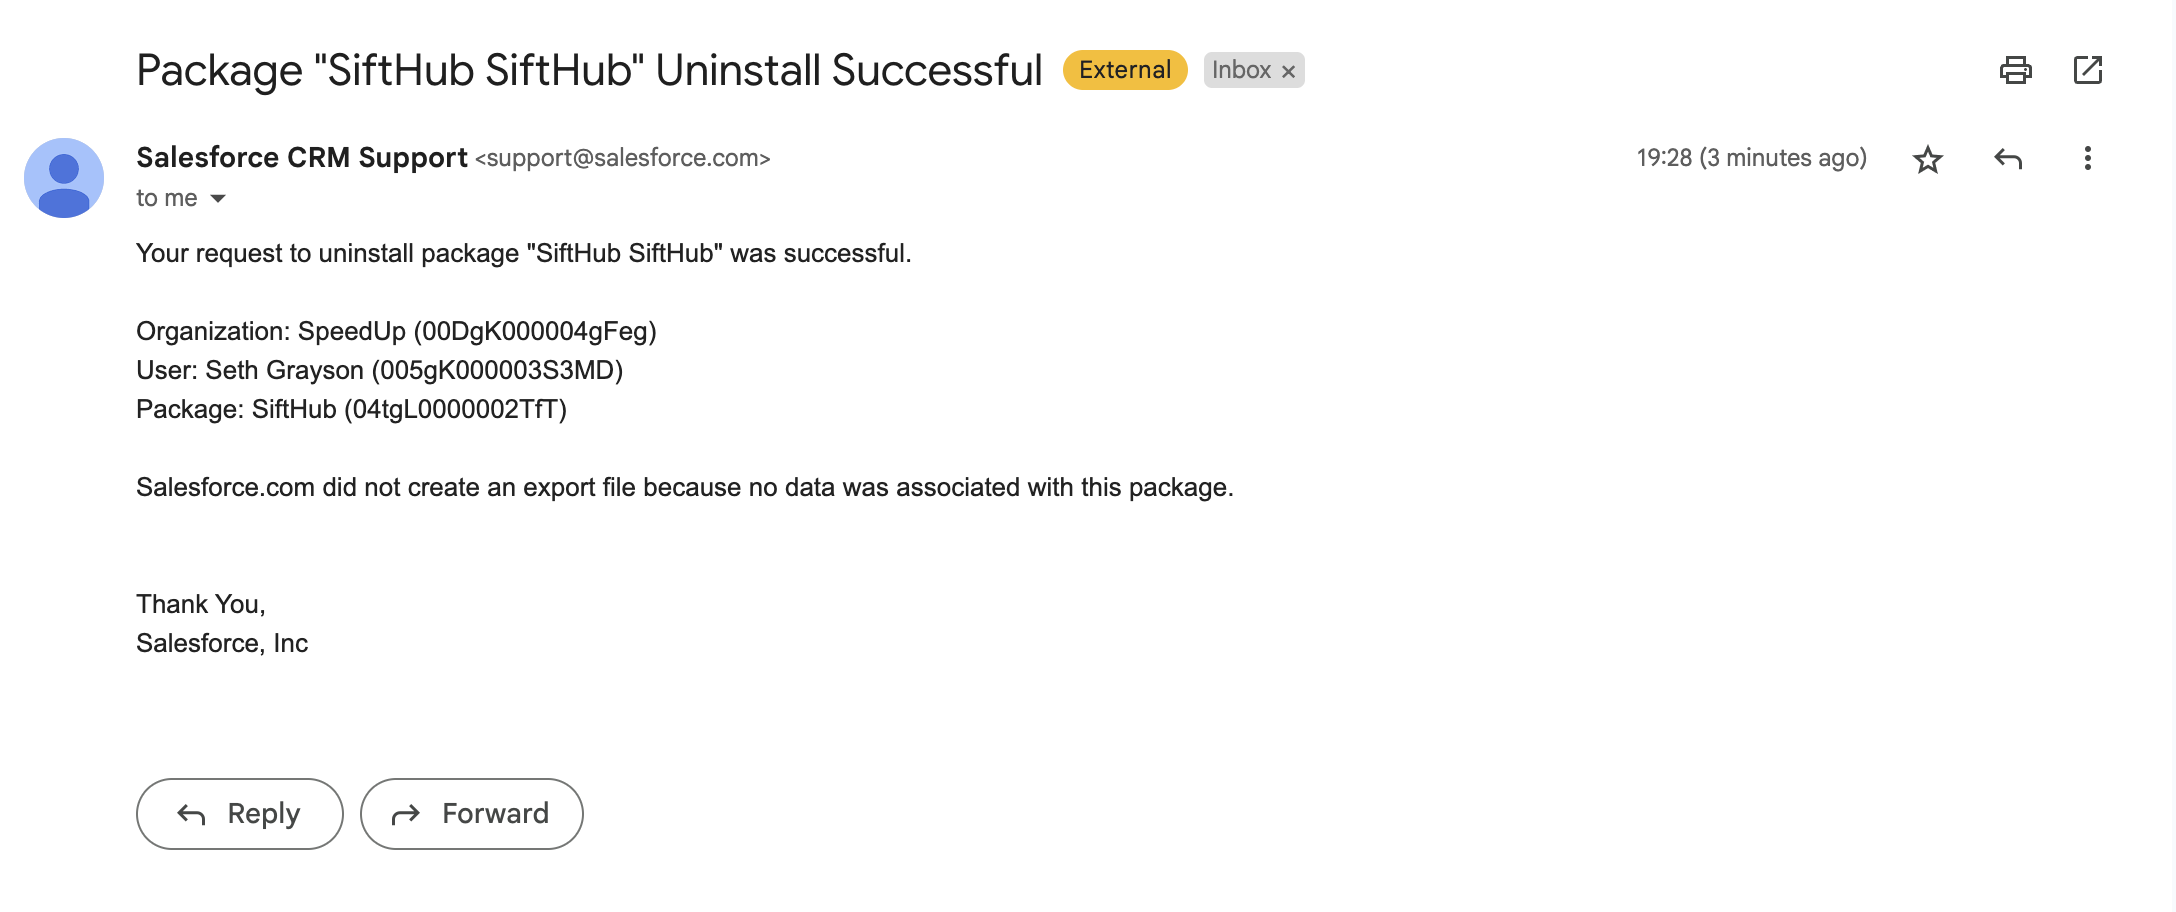Viewport: 2176px width, 912px height.
Task: Click the reply arrow icon beside the star
Action: click(2007, 159)
